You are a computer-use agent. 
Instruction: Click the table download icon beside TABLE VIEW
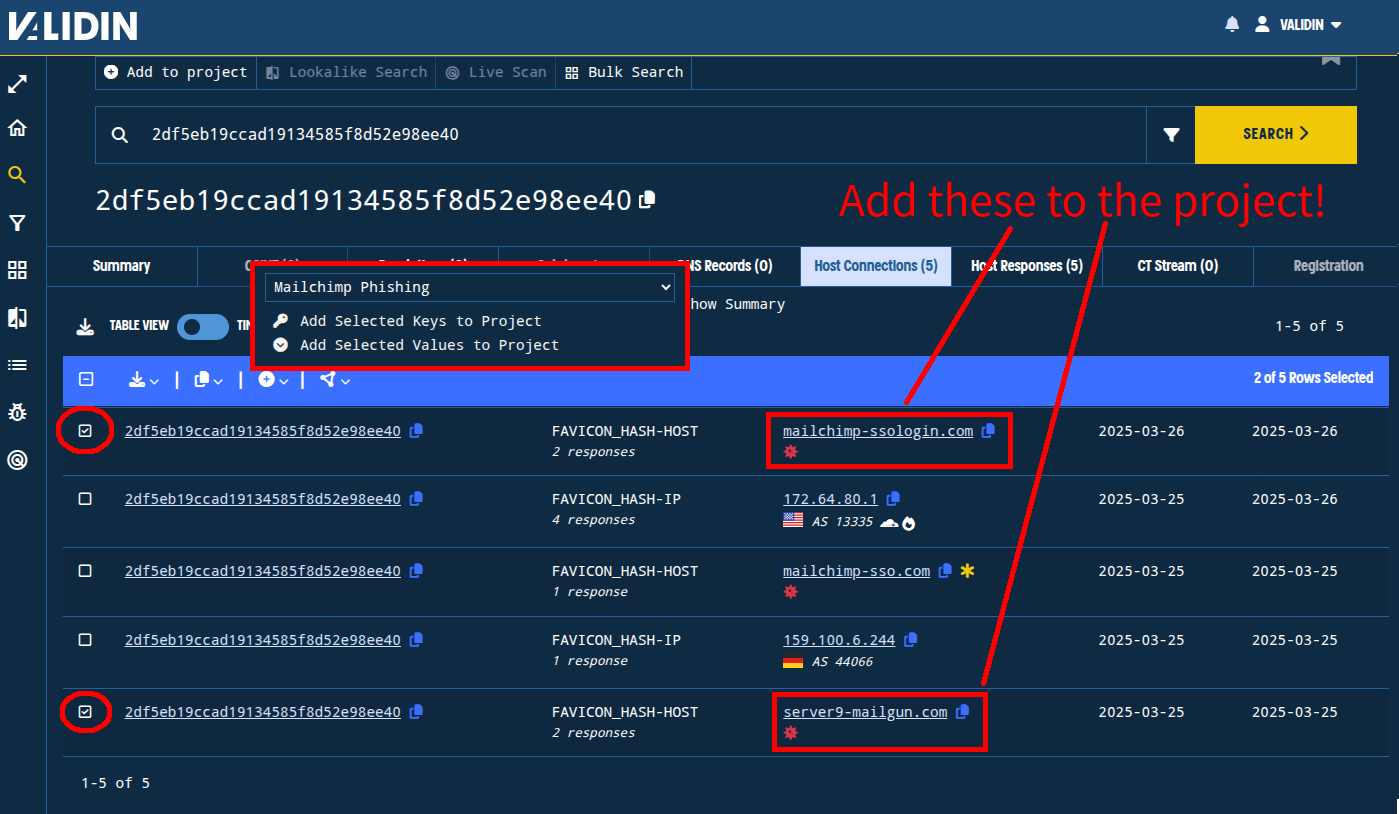pyautogui.click(x=86, y=326)
